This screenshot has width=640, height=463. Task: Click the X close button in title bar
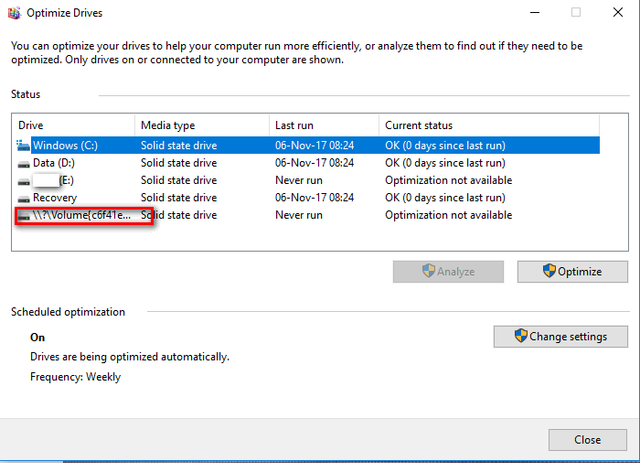pos(618,13)
